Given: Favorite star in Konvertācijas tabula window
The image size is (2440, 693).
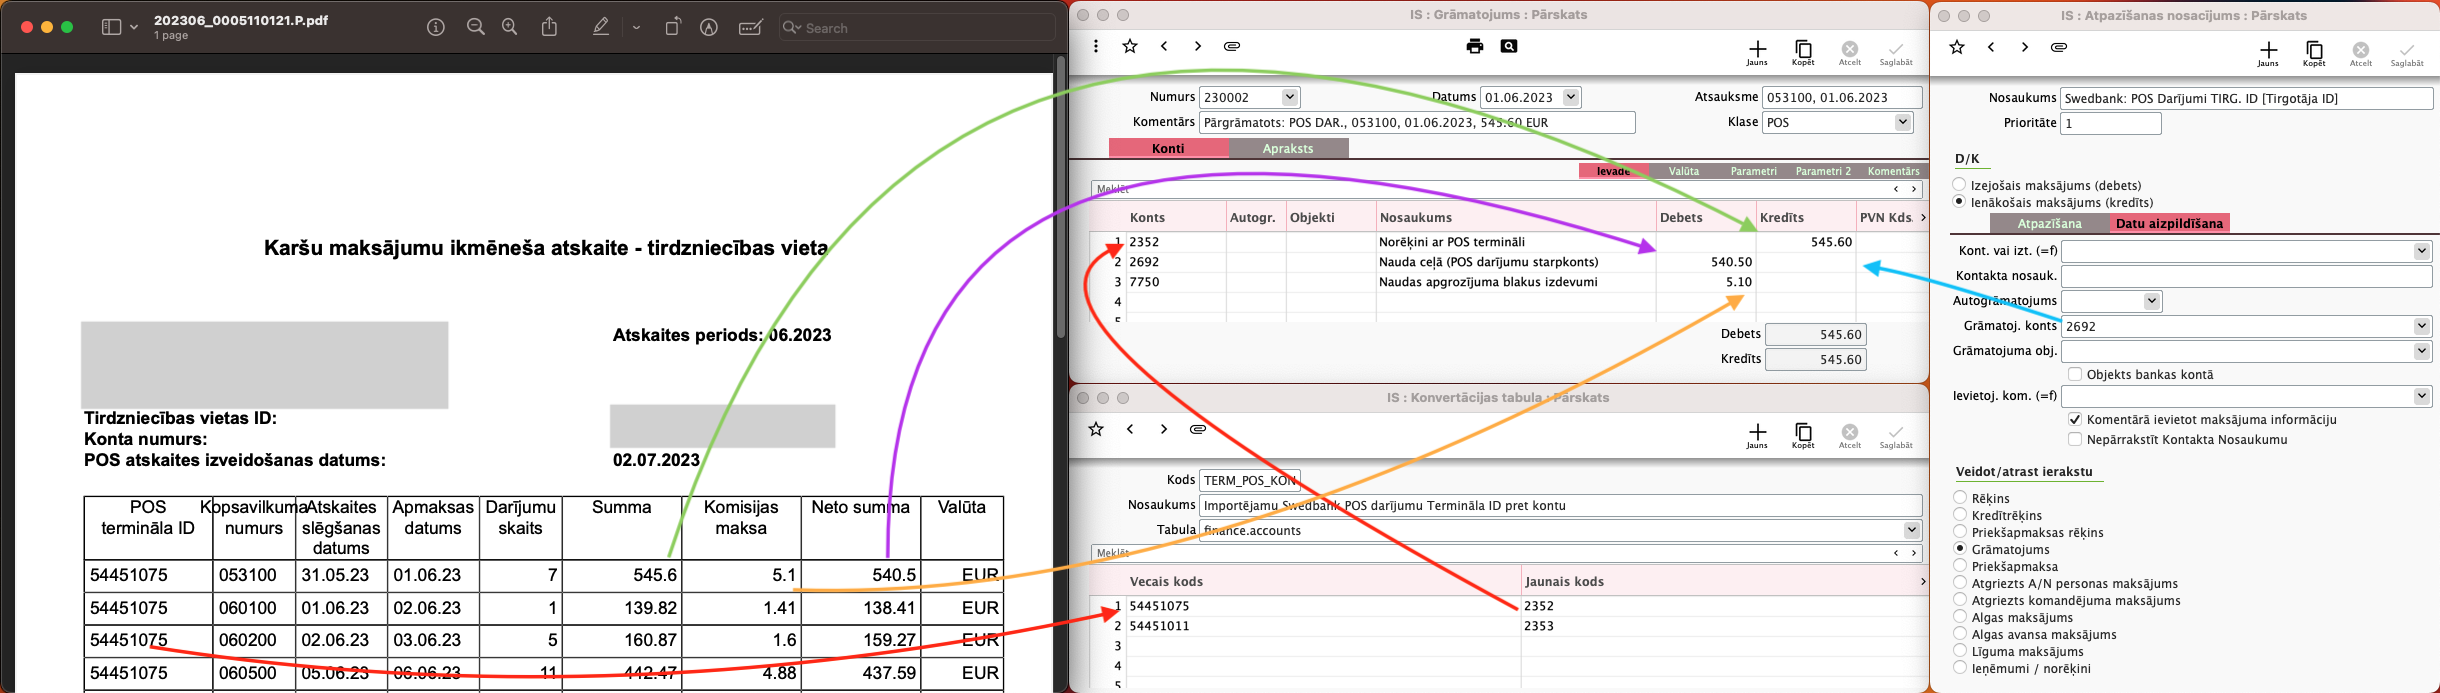Looking at the screenshot, I should coord(1096,429).
